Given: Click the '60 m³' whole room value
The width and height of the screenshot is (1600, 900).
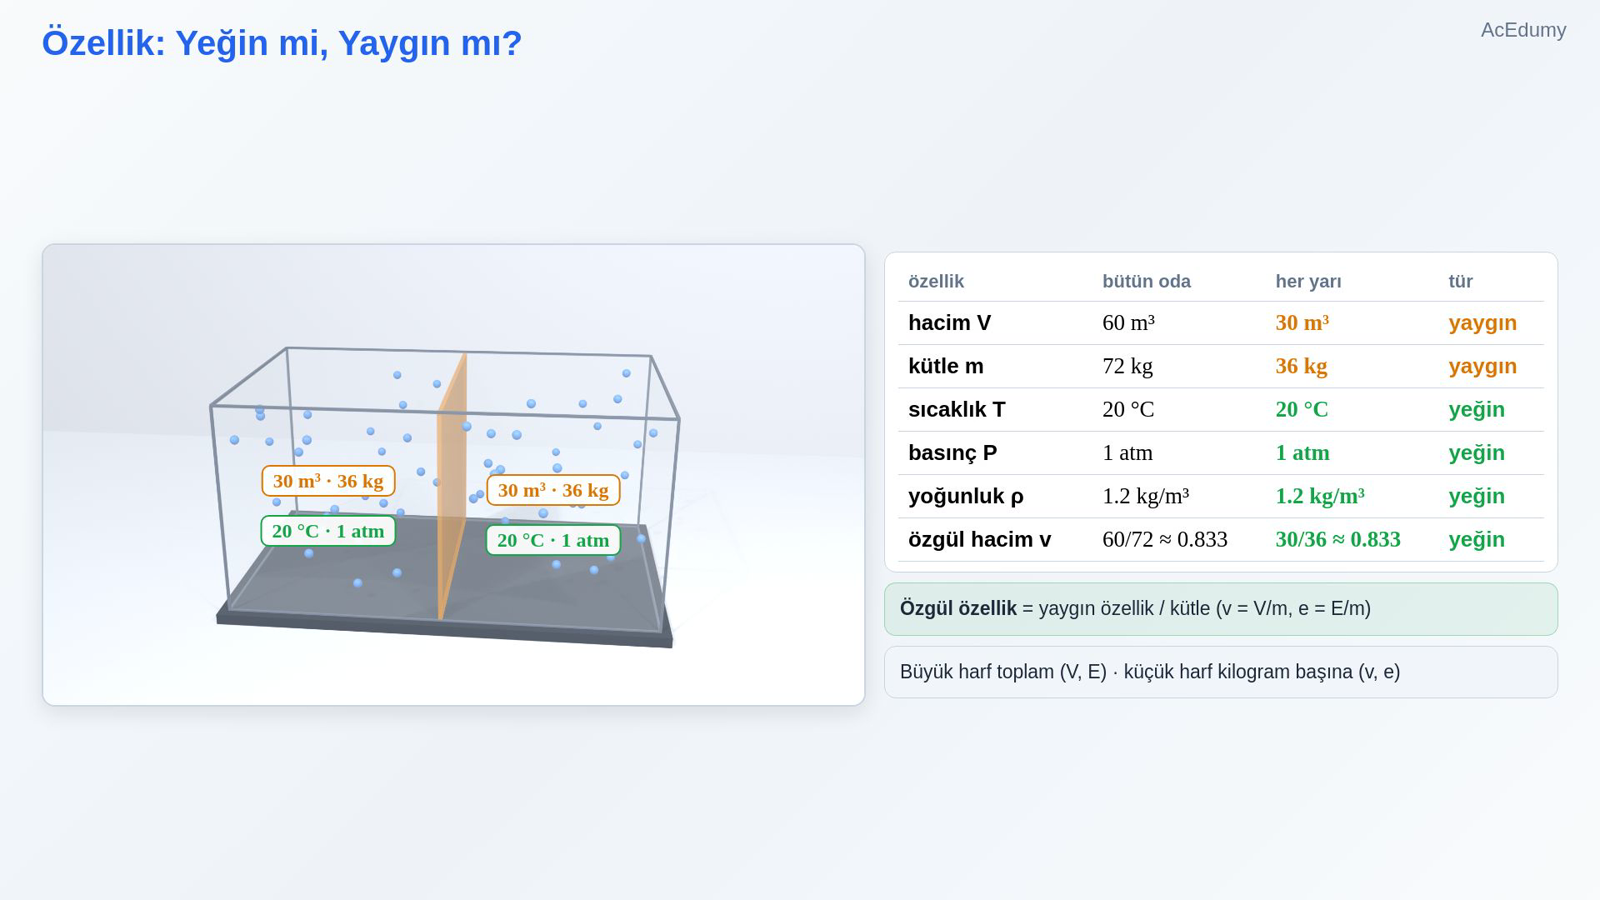Looking at the screenshot, I should coord(1128,323).
